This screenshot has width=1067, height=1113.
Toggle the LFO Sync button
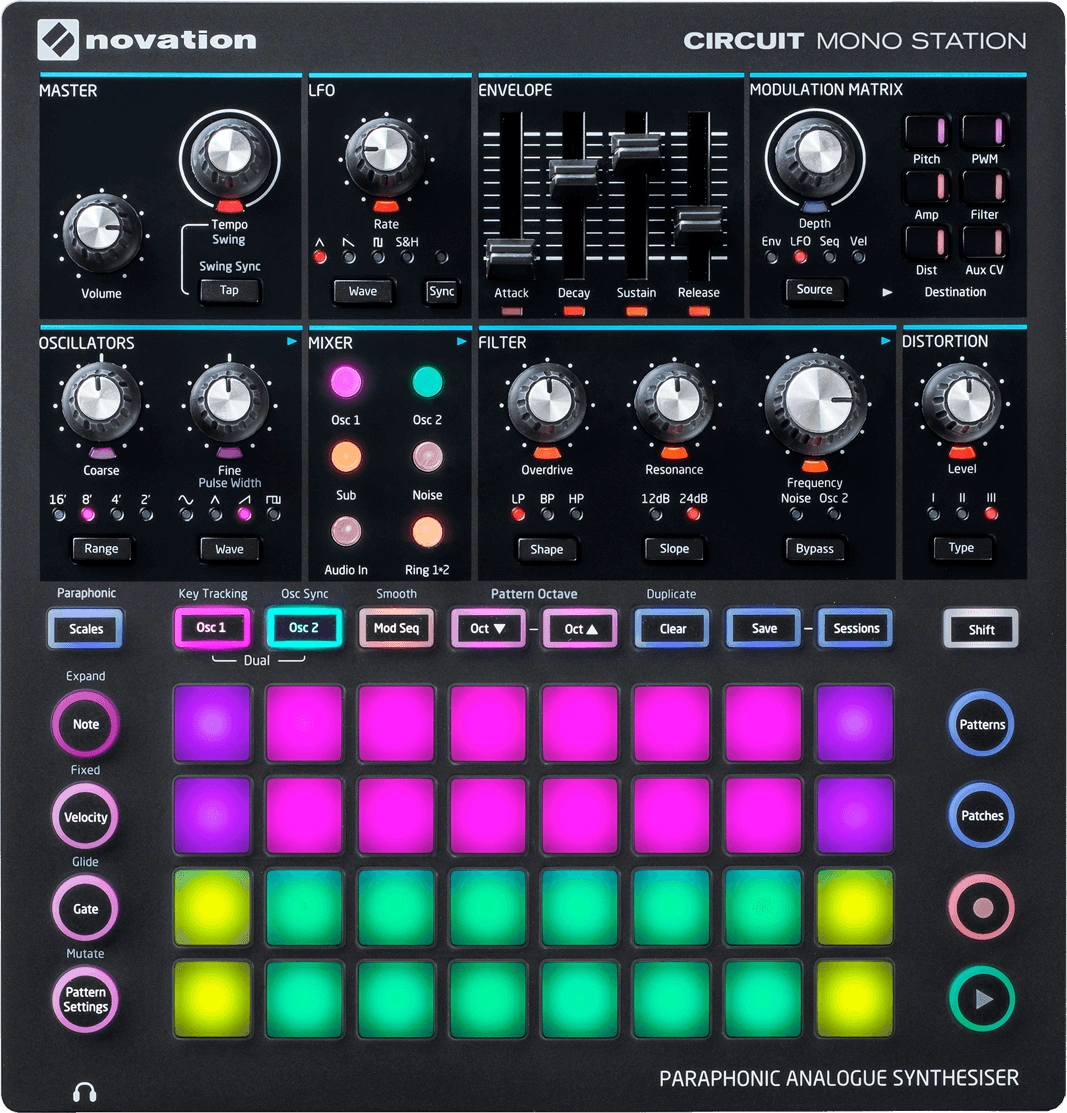[442, 291]
